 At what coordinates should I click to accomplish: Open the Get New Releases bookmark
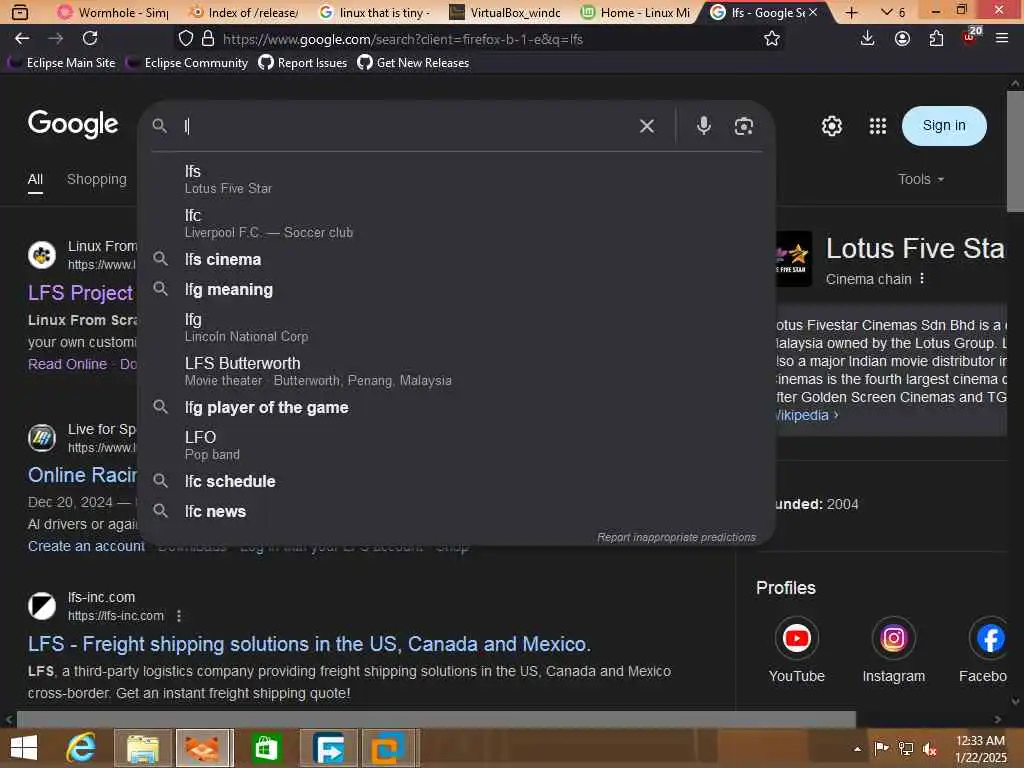tap(413, 63)
